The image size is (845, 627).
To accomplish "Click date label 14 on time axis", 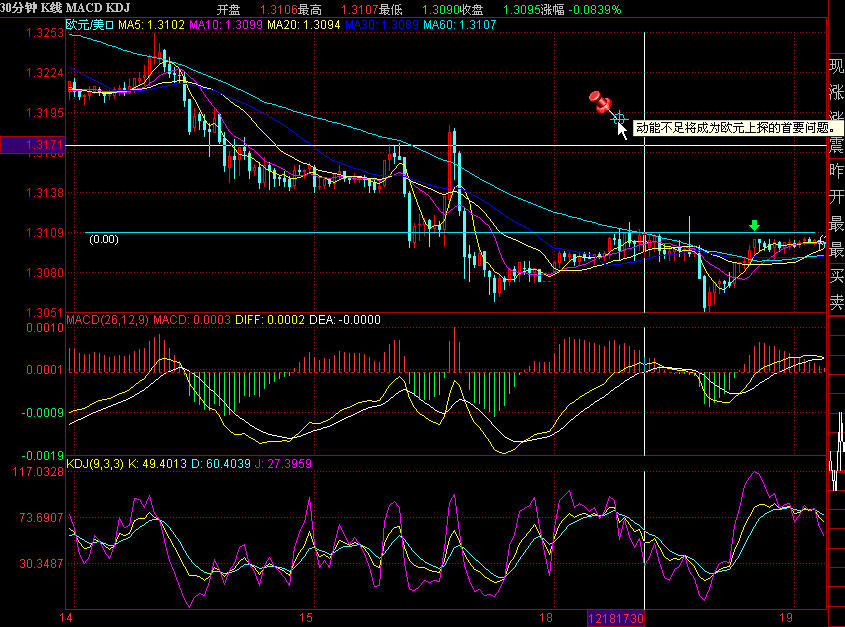I will (x=66, y=618).
